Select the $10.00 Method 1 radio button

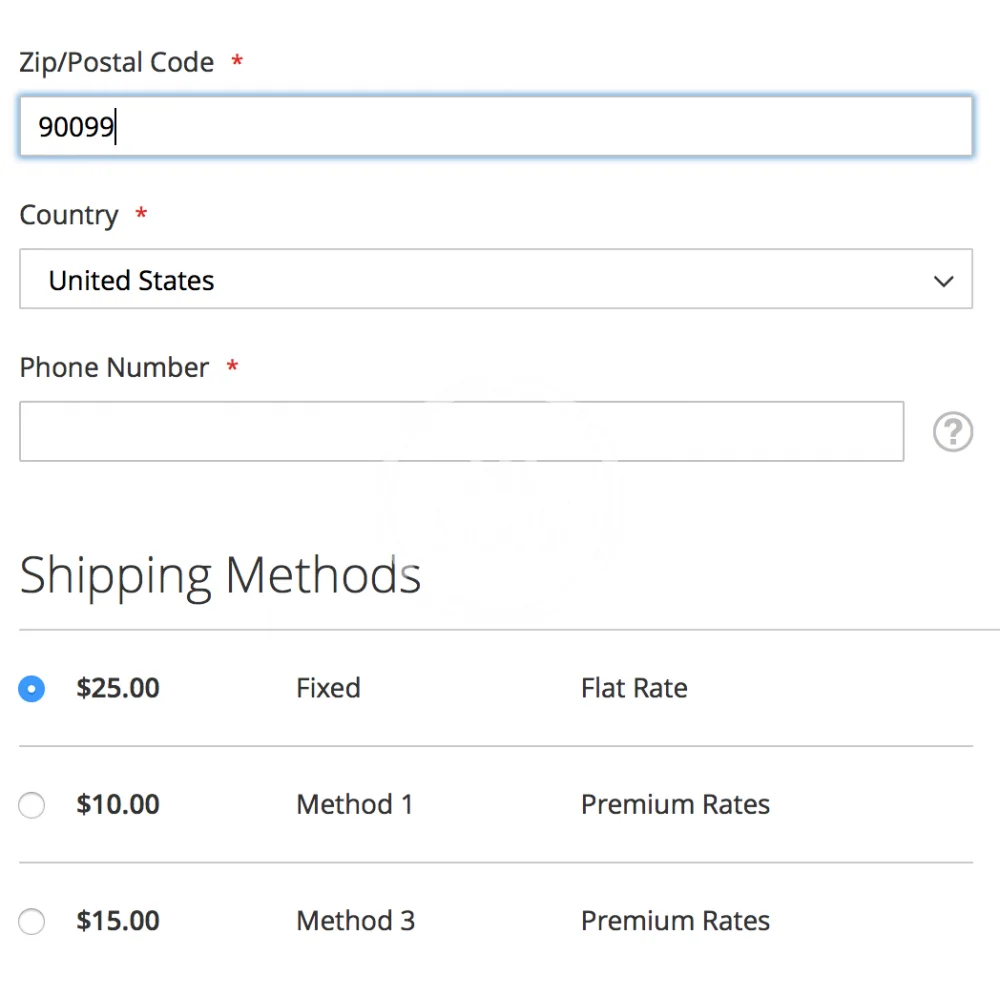click(x=32, y=805)
